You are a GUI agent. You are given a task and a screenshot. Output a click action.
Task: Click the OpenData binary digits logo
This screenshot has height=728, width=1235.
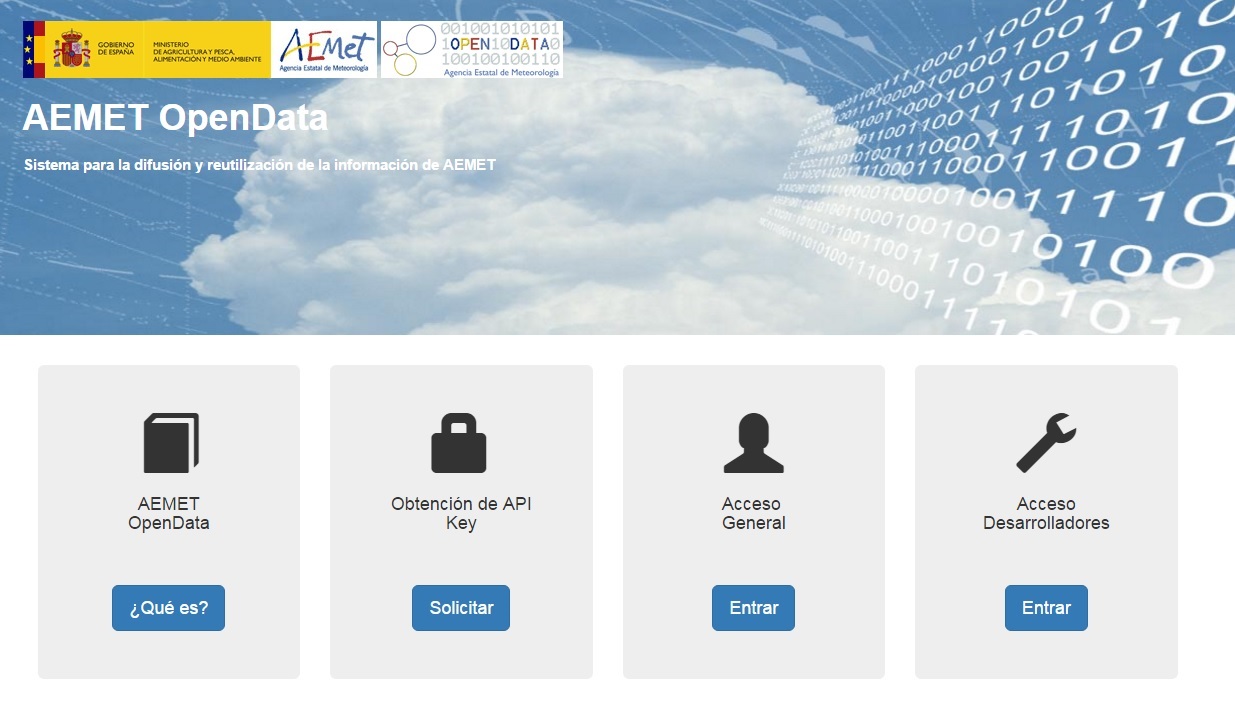point(472,50)
